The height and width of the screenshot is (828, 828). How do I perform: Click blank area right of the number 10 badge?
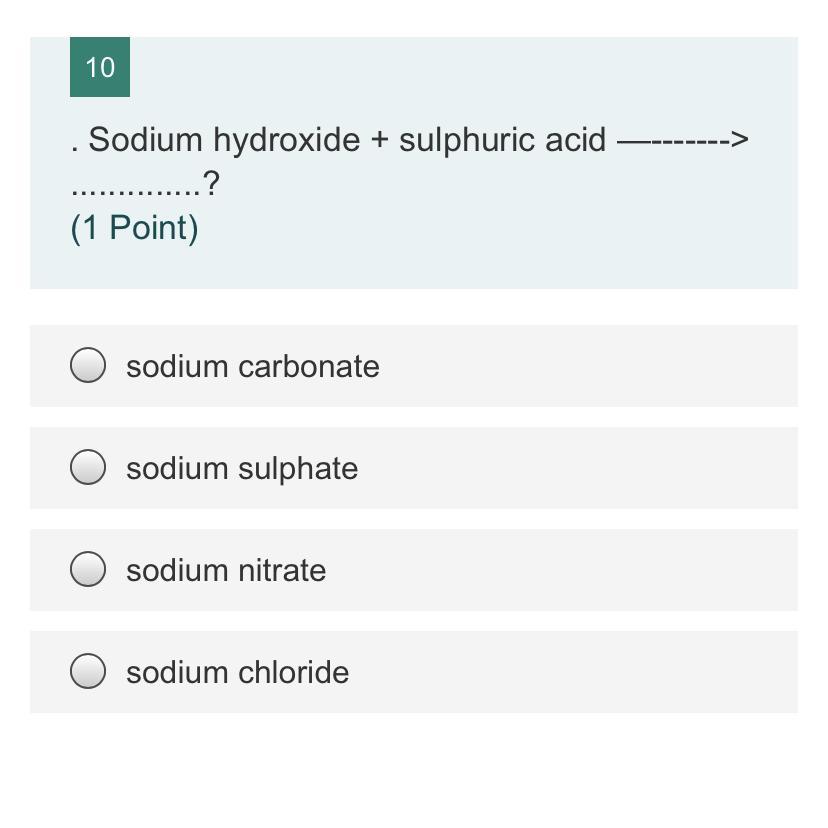coord(450,67)
